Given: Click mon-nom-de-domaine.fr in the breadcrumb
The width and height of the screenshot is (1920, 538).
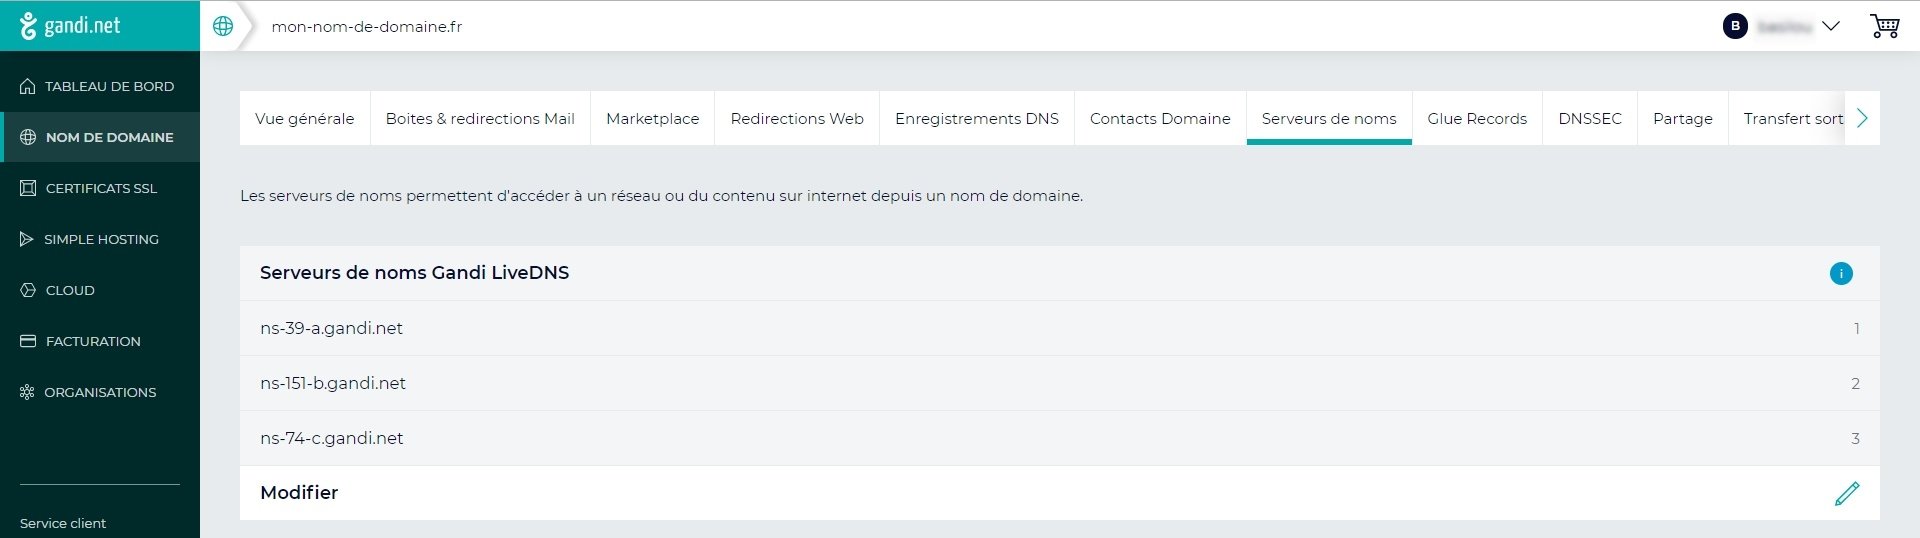Looking at the screenshot, I should [367, 27].
